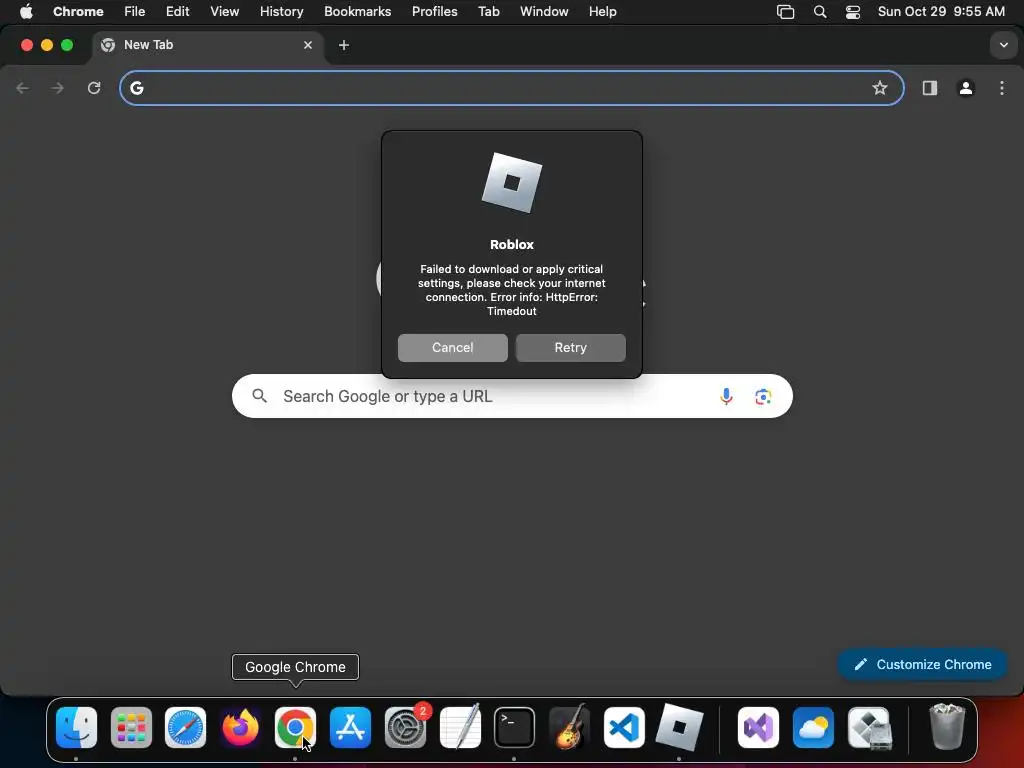Close the New Tab tab
Screen dimensions: 1024x768
point(308,45)
